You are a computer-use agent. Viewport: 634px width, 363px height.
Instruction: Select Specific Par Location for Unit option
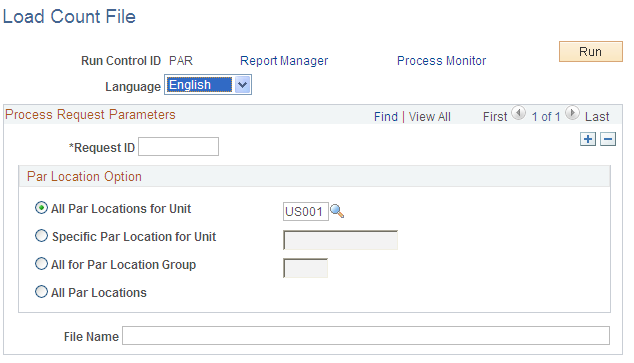tap(41, 236)
